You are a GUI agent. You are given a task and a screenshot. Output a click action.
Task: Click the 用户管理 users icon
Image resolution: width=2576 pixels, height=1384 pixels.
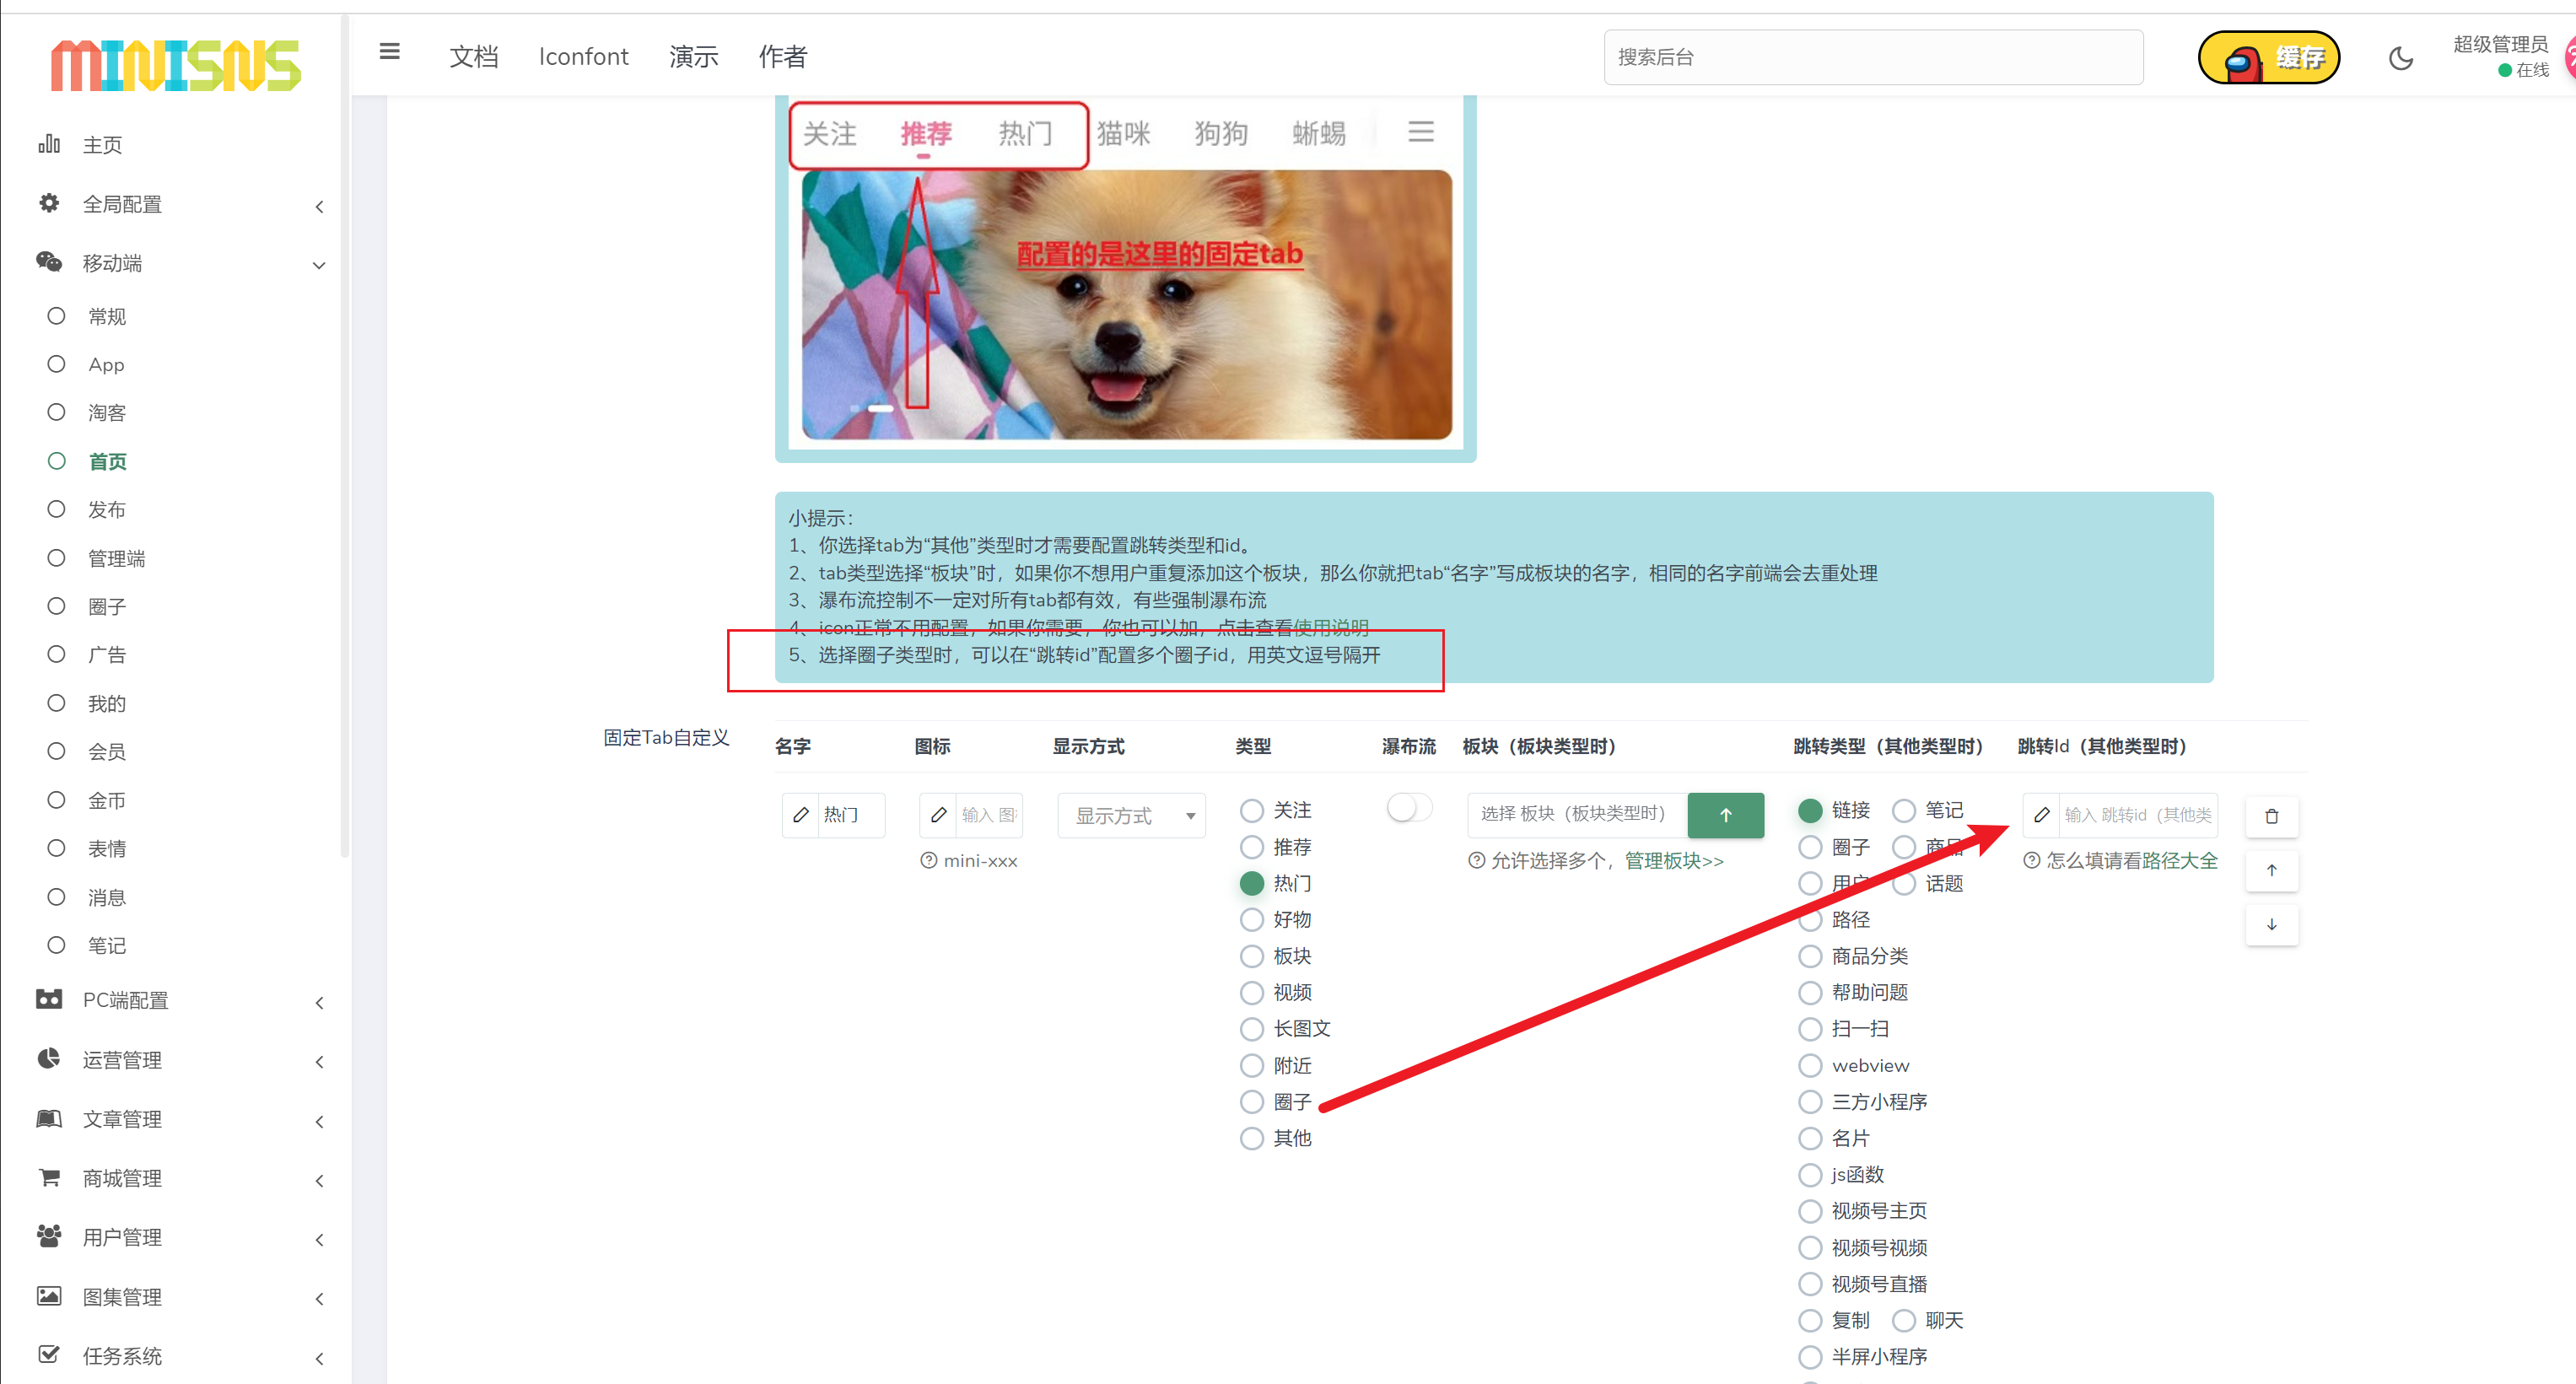[x=49, y=1236]
